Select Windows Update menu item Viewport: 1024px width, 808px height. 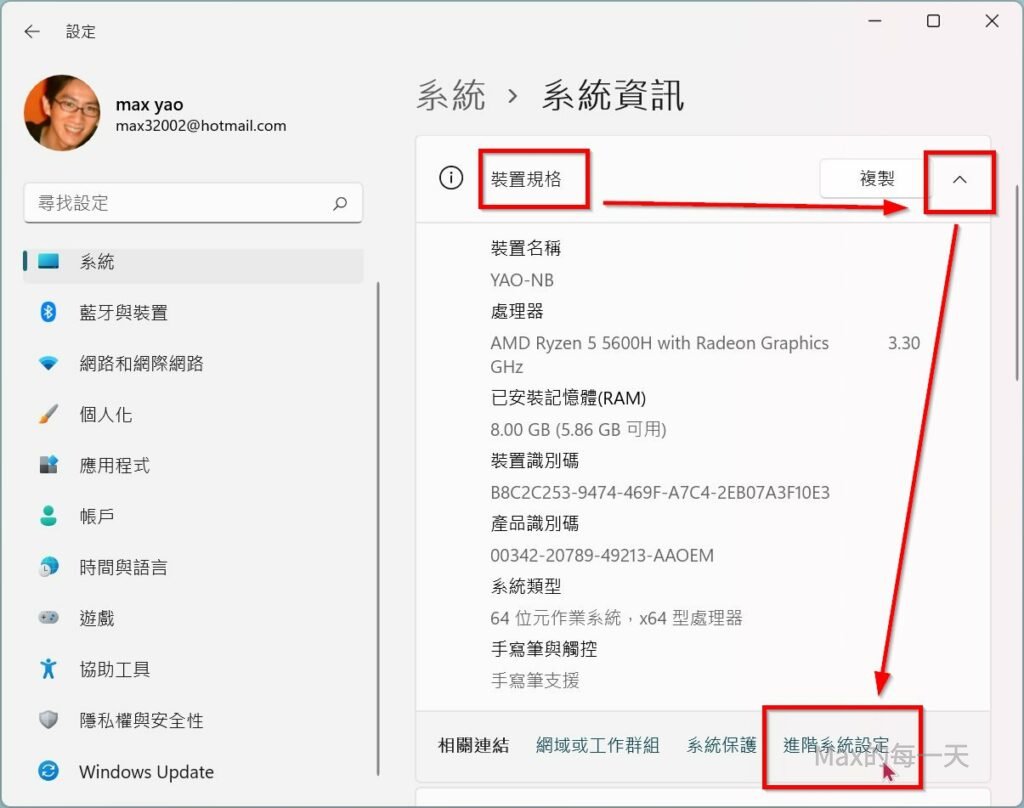click(146, 772)
